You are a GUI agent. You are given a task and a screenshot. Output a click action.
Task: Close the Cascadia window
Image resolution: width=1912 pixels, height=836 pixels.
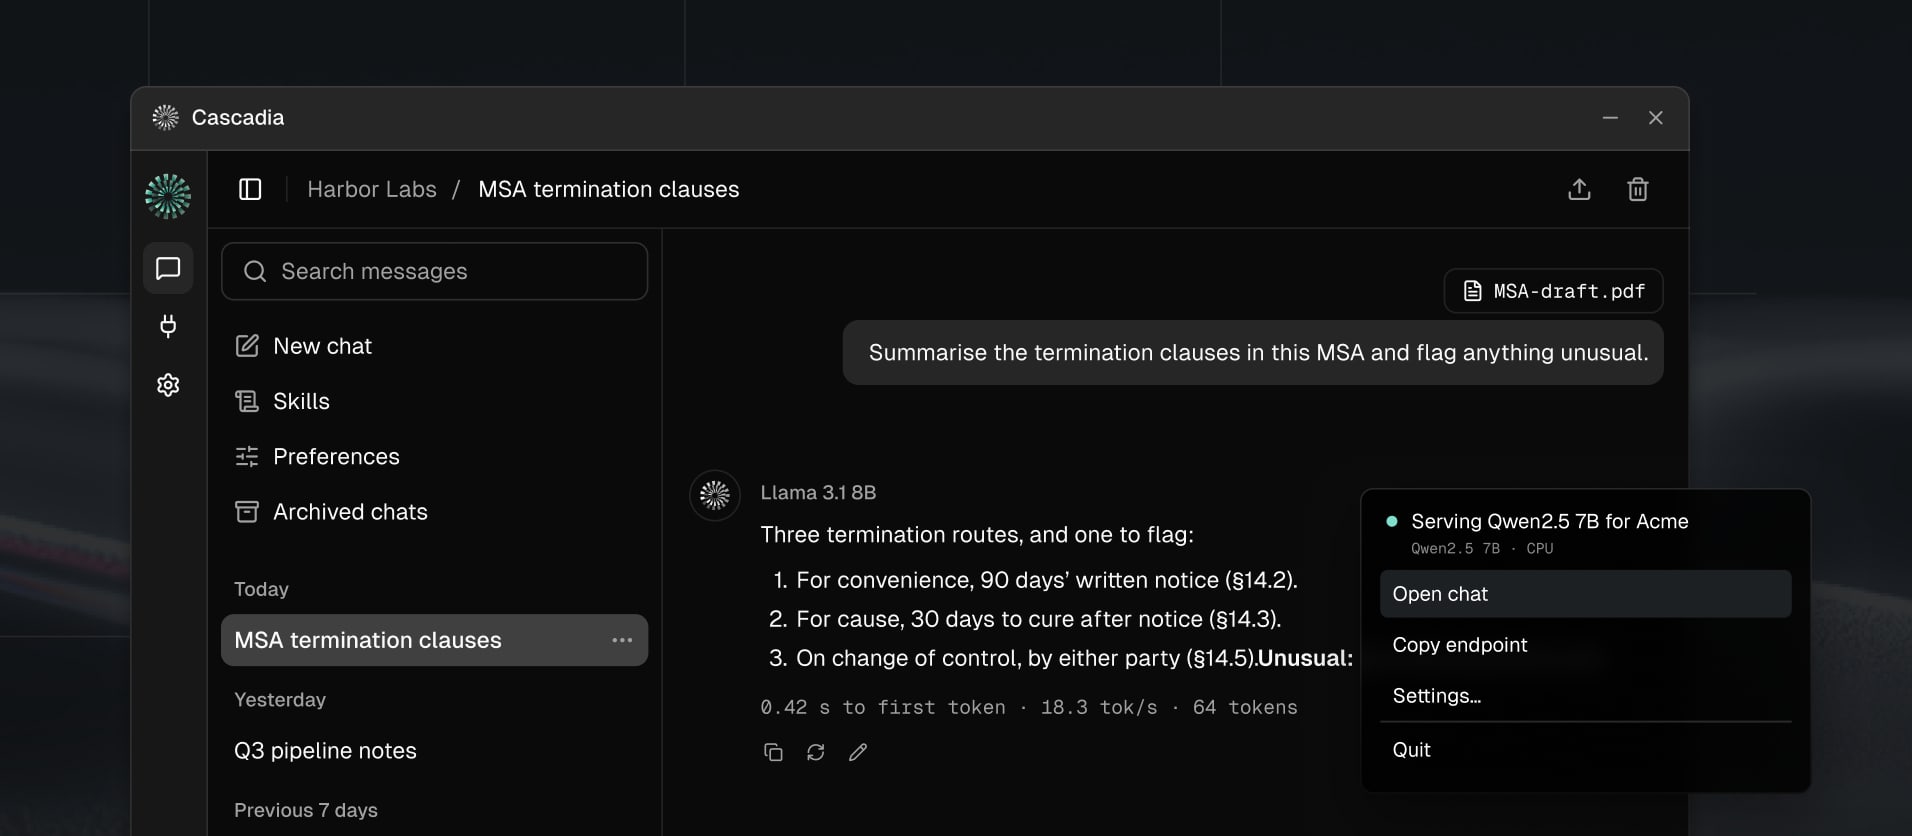pyautogui.click(x=1656, y=118)
